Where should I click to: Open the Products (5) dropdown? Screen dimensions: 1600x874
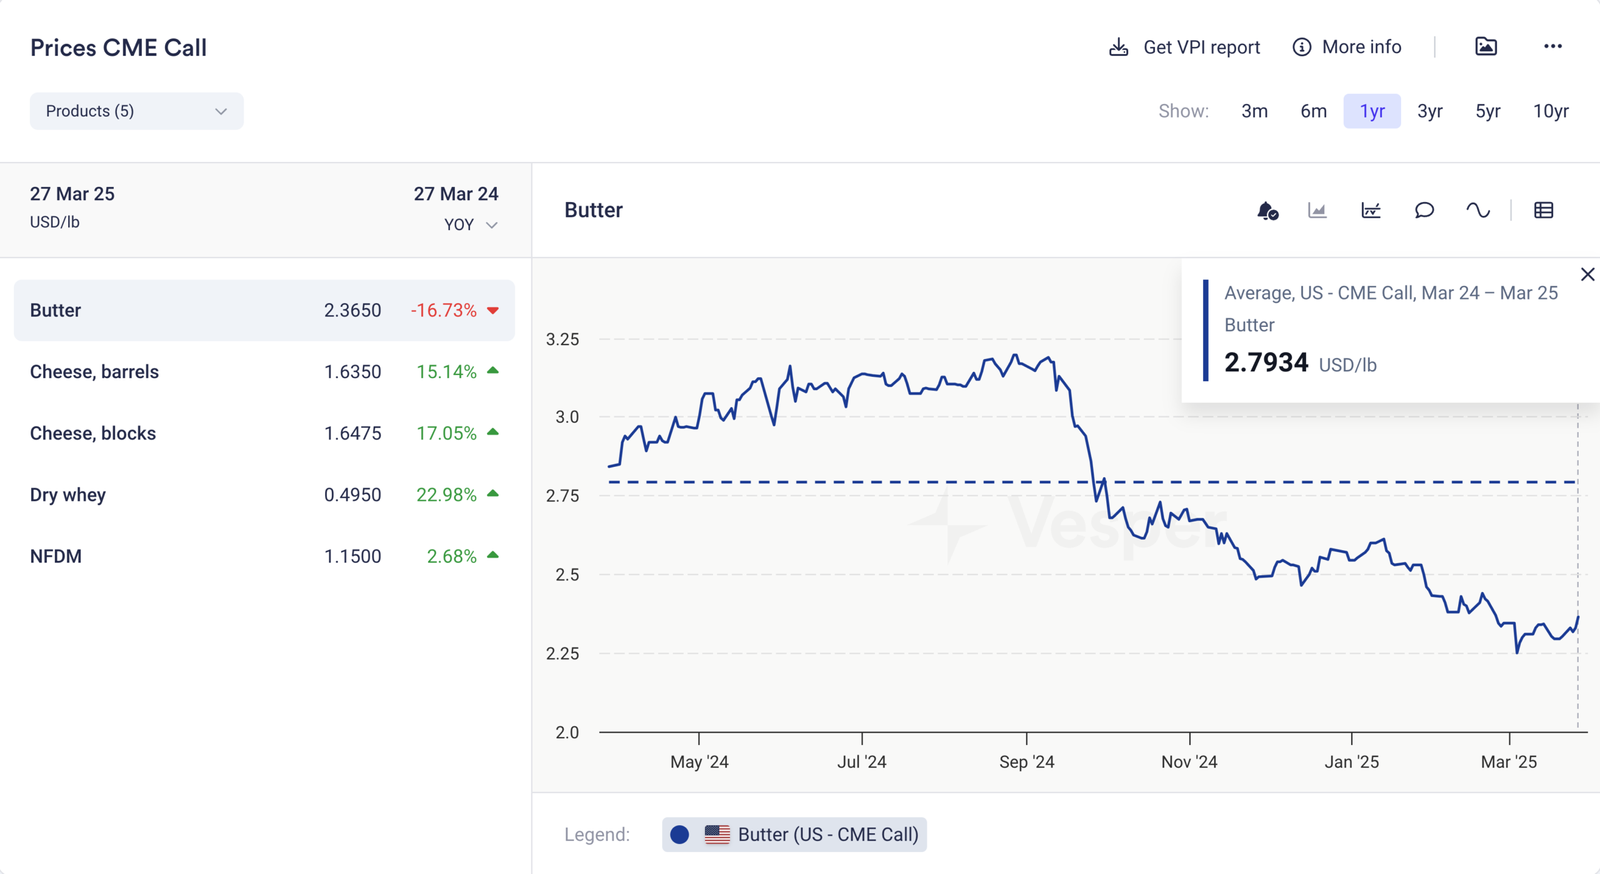click(136, 111)
